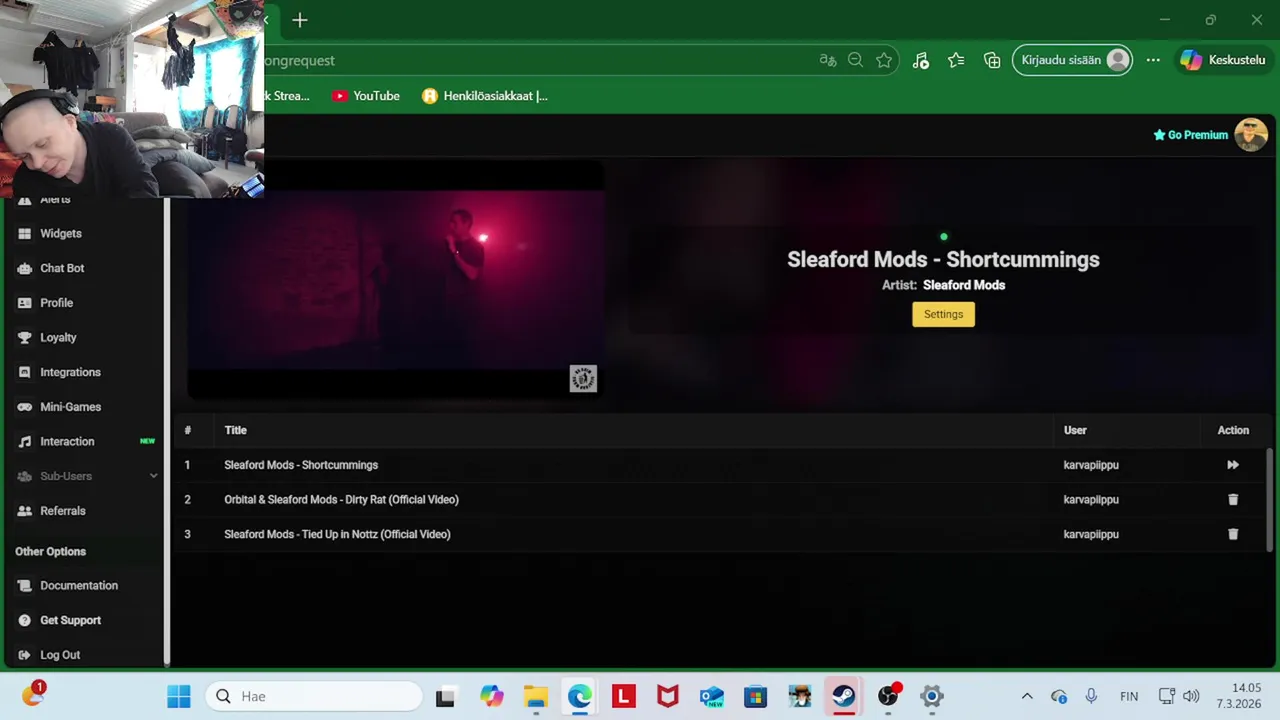Open the YouTube bookmark
Screen dimensions: 1280x720
(x=366, y=96)
